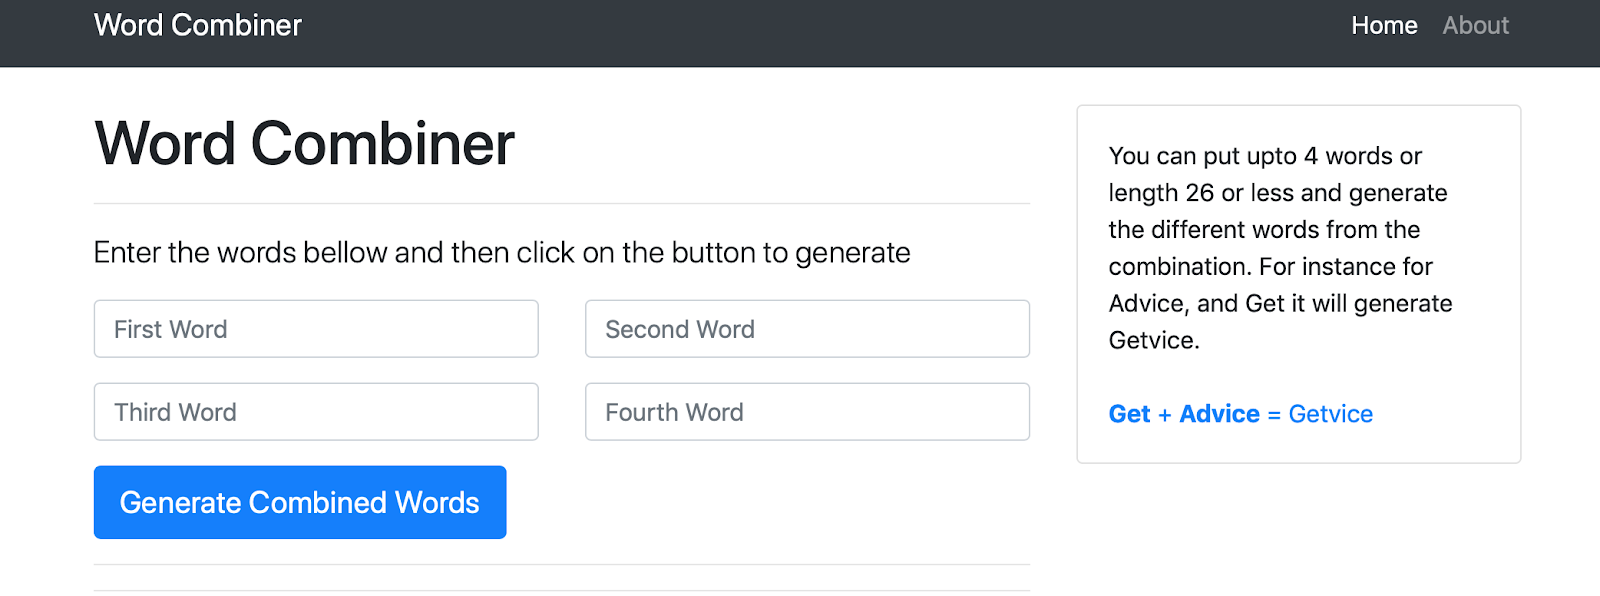Screen dimensions: 1600x596
Task: Click into the Second Word field
Action: [807, 329]
